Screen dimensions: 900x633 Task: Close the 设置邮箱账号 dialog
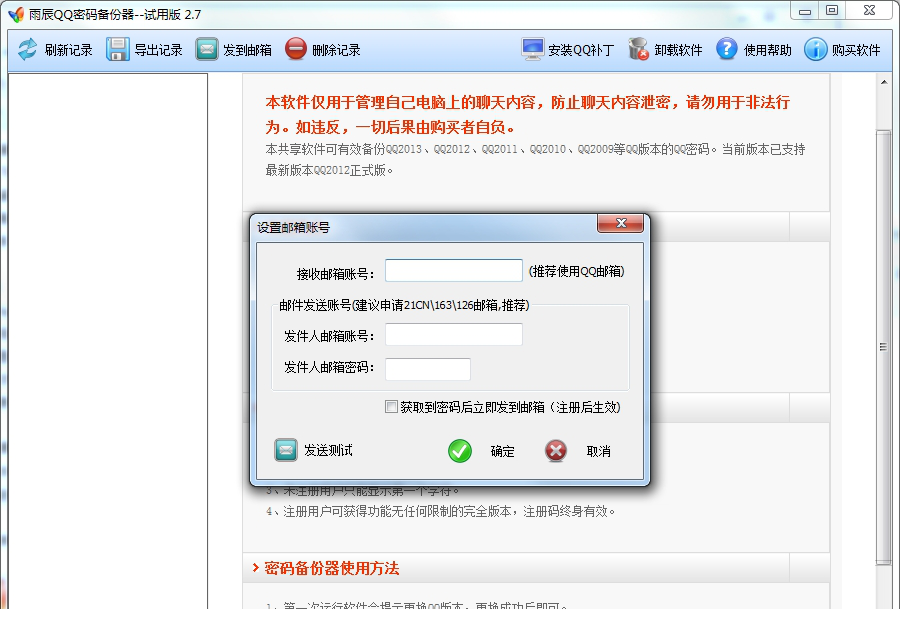620,223
